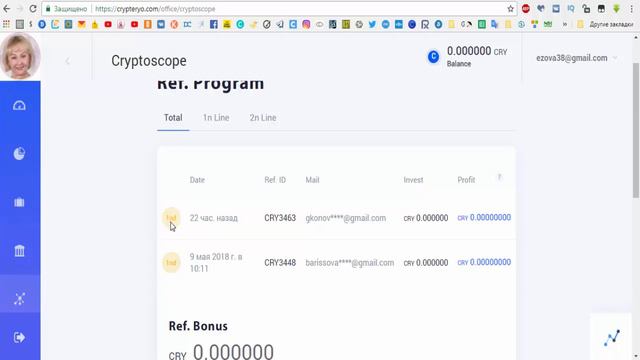Click the email gkonov****@gmail.com

click(346, 218)
